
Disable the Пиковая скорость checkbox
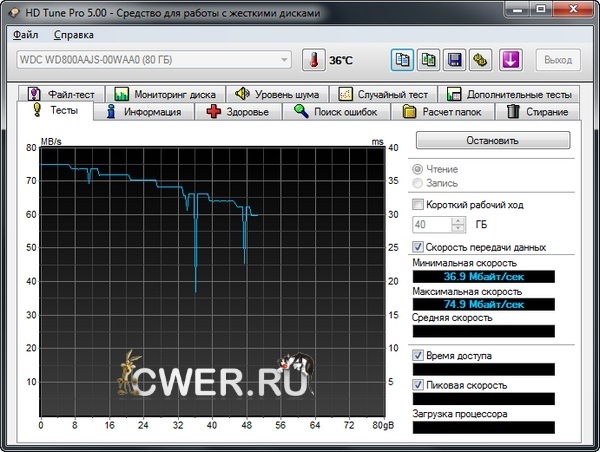pos(419,384)
